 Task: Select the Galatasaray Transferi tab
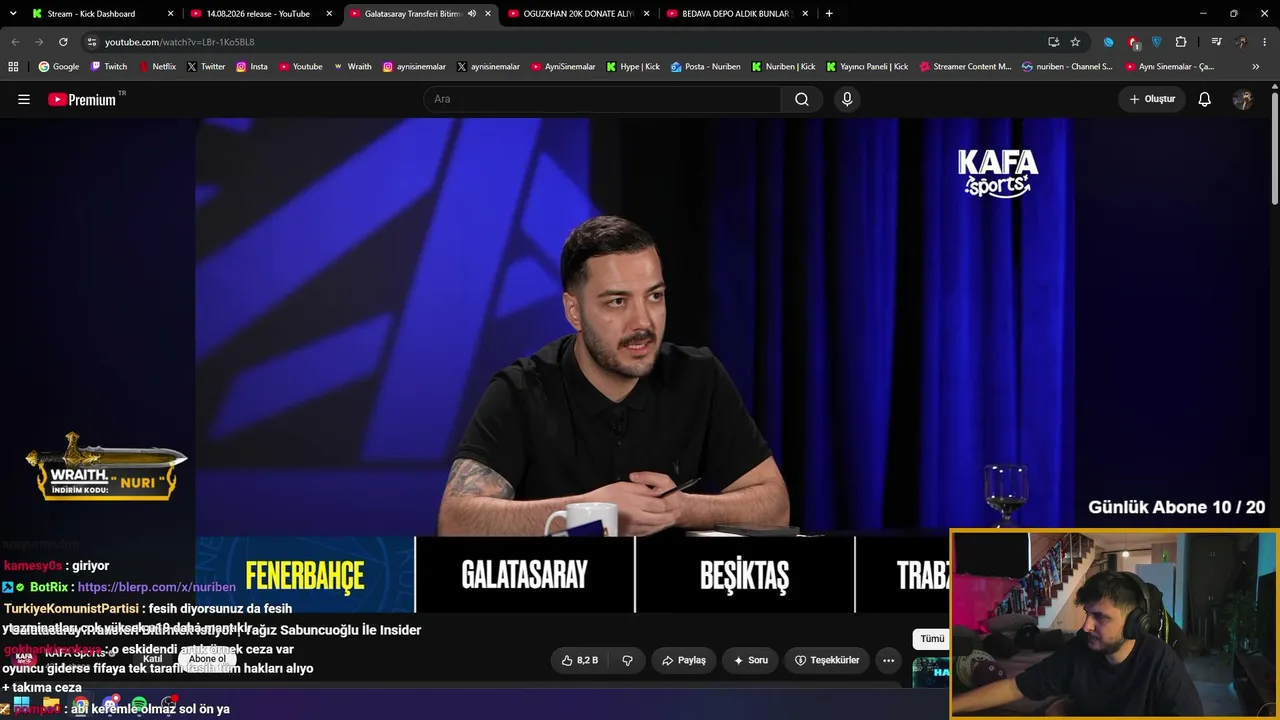[421, 14]
